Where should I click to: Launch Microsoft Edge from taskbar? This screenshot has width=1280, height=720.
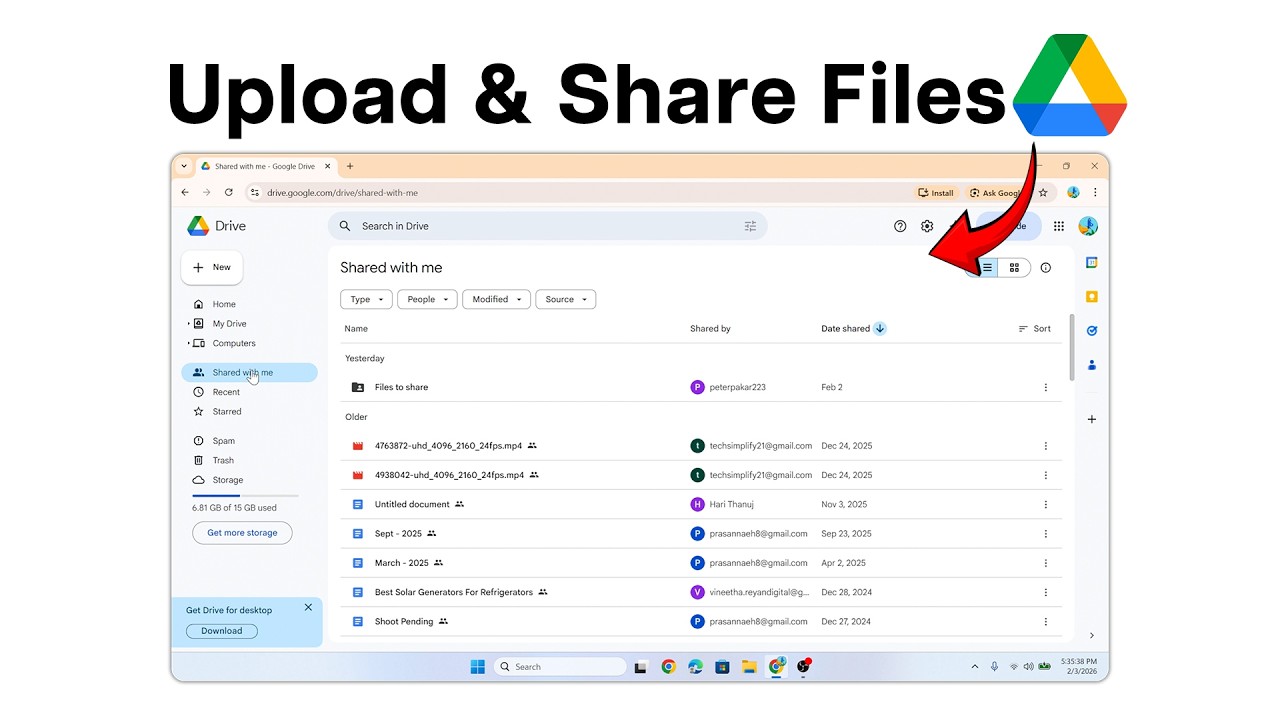(x=695, y=667)
